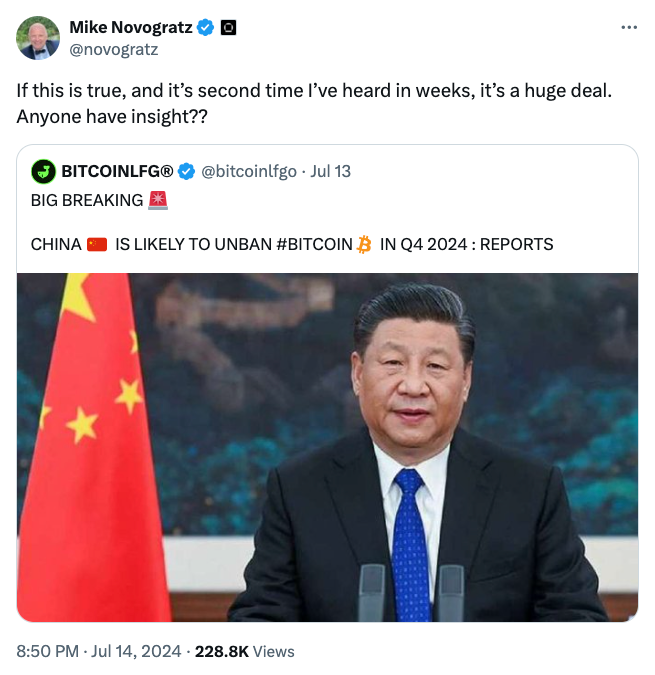The height and width of the screenshot is (675, 655).
Task: Click the orange Bitcoin symbol emoji
Action: pyautogui.click(x=364, y=245)
